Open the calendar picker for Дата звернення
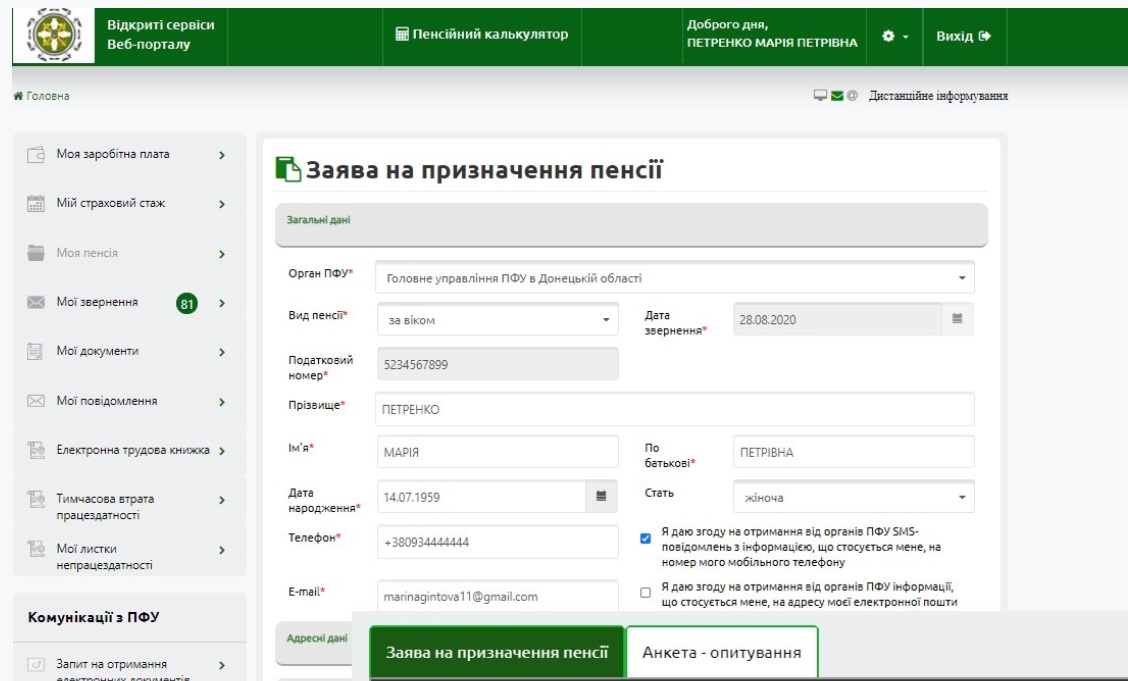This screenshot has width=1128, height=681. [x=957, y=319]
